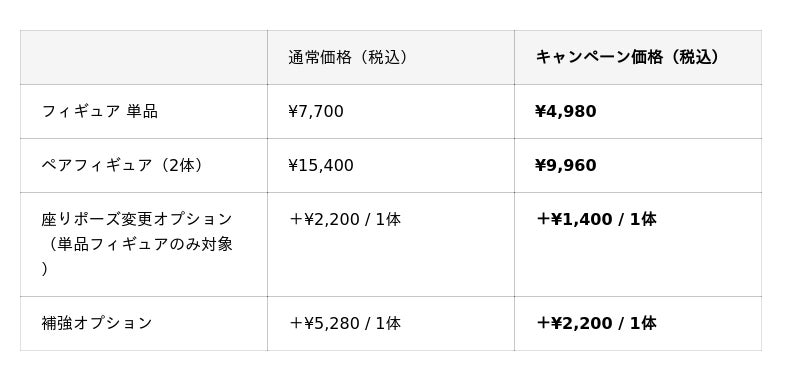The image size is (800, 381).
Task: Click the （単品フィギュアのみ対象 note text
Action: 138,244
